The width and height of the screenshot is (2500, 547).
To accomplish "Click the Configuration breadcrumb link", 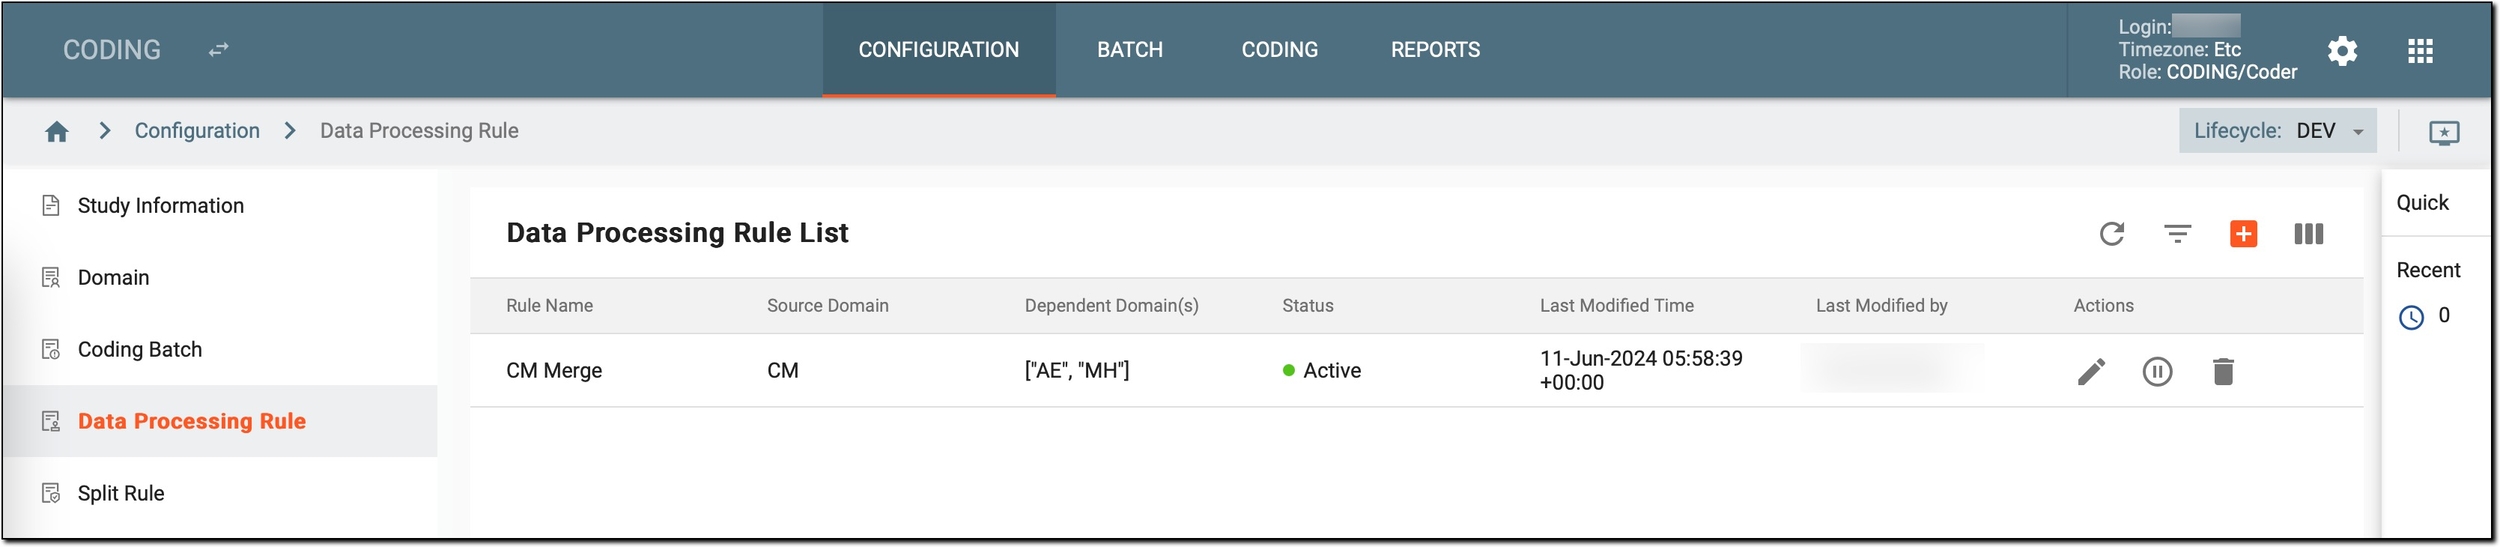I will pyautogui.click(x=197, y=131).
